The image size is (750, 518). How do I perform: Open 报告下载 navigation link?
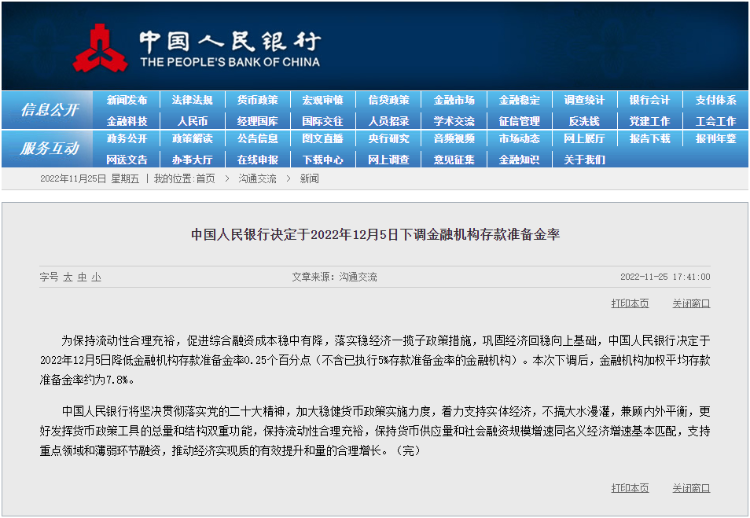click(650, 139)
